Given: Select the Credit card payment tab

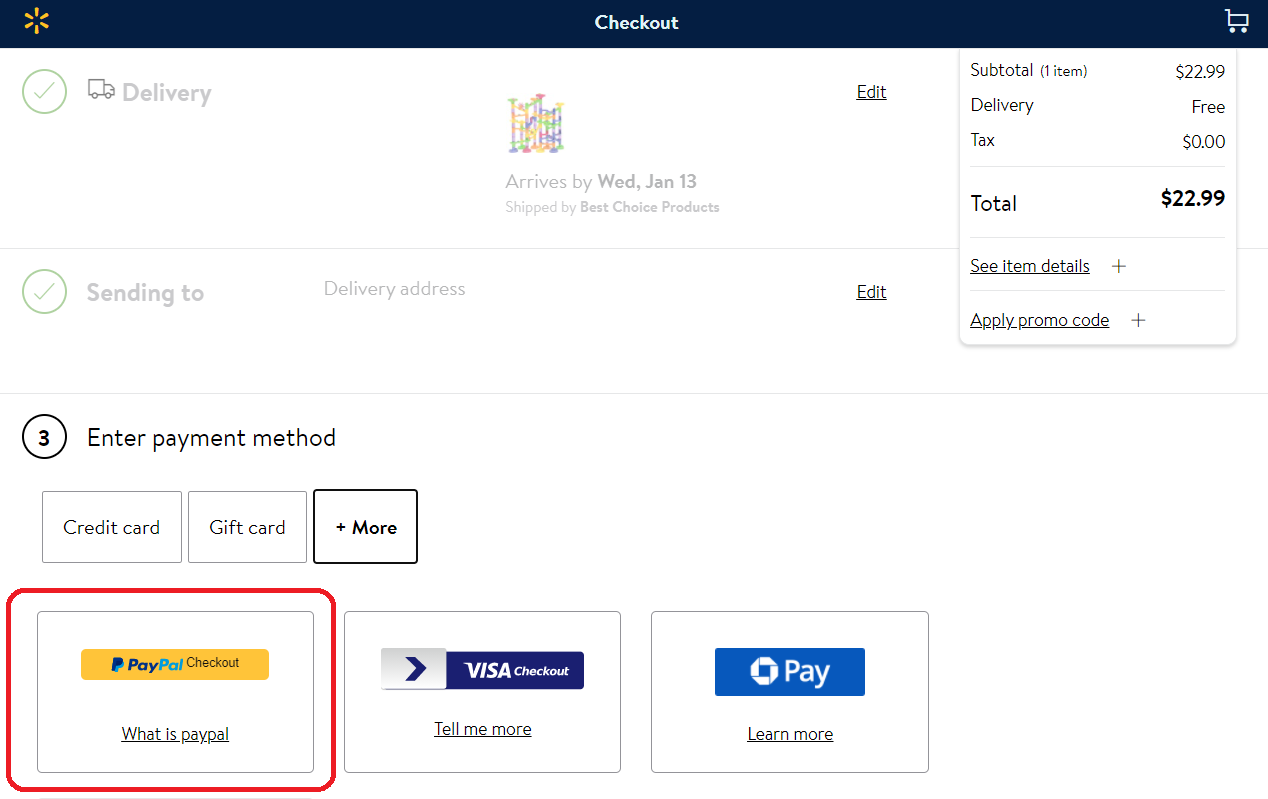Looking at the screenshot, I should click(112, 527).
